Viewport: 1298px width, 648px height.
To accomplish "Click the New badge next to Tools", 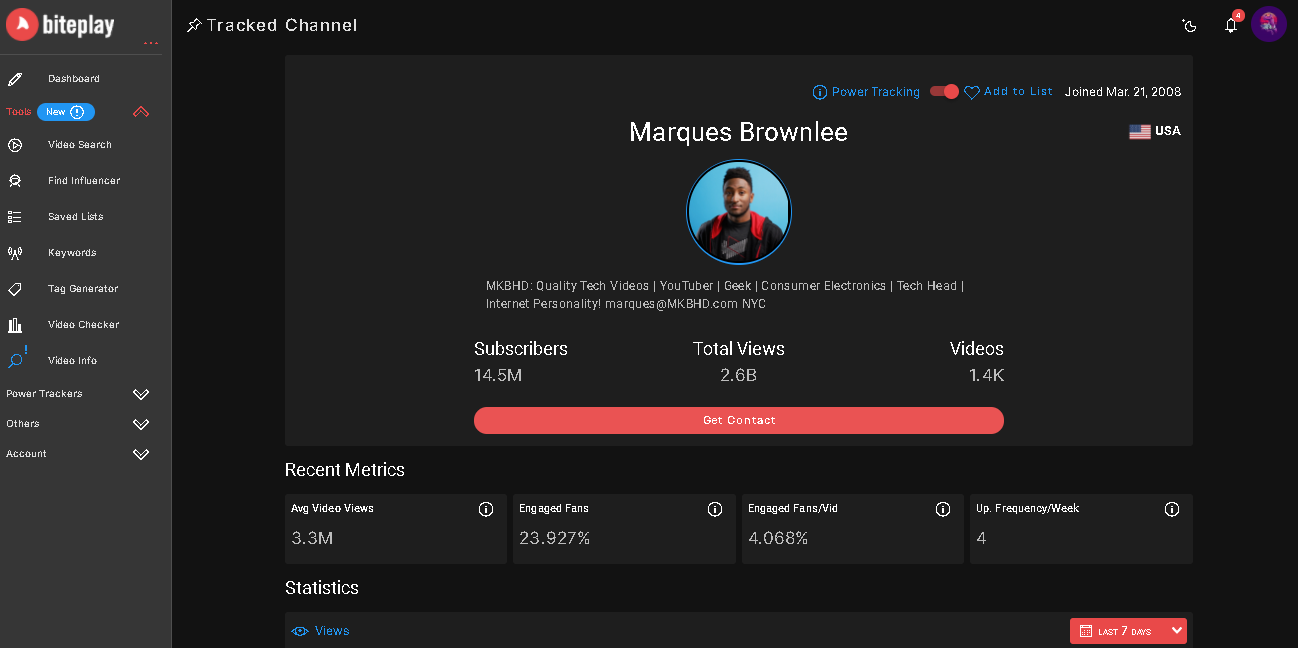I will pyautogui.click(x=66, y=112).
